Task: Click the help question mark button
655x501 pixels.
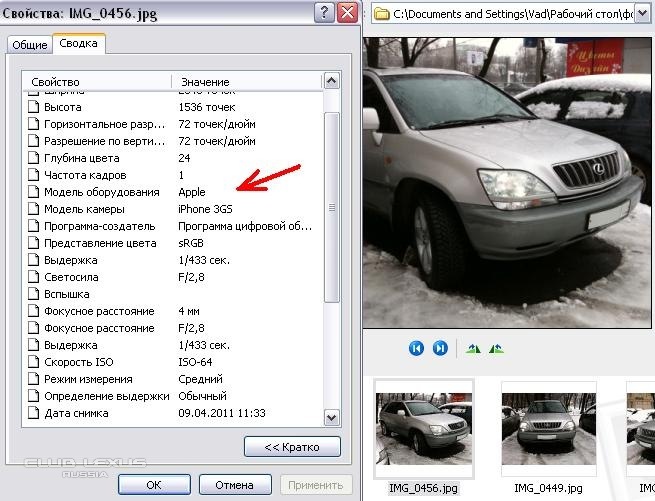Action: pyautogui.click(x=324, y=13)
